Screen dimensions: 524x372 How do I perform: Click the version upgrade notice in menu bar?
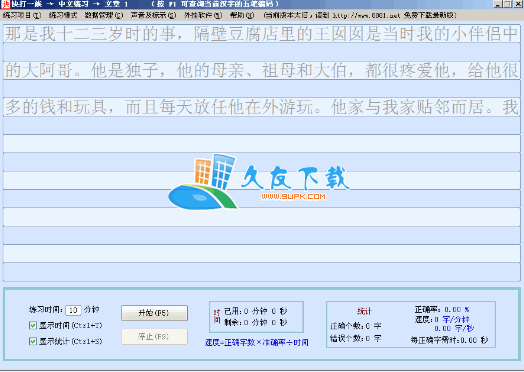360,15
